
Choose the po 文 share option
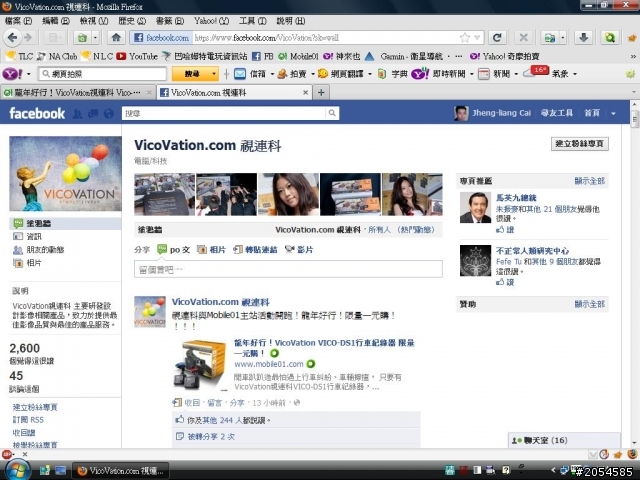pyautogui.click(x=174, y=249)
